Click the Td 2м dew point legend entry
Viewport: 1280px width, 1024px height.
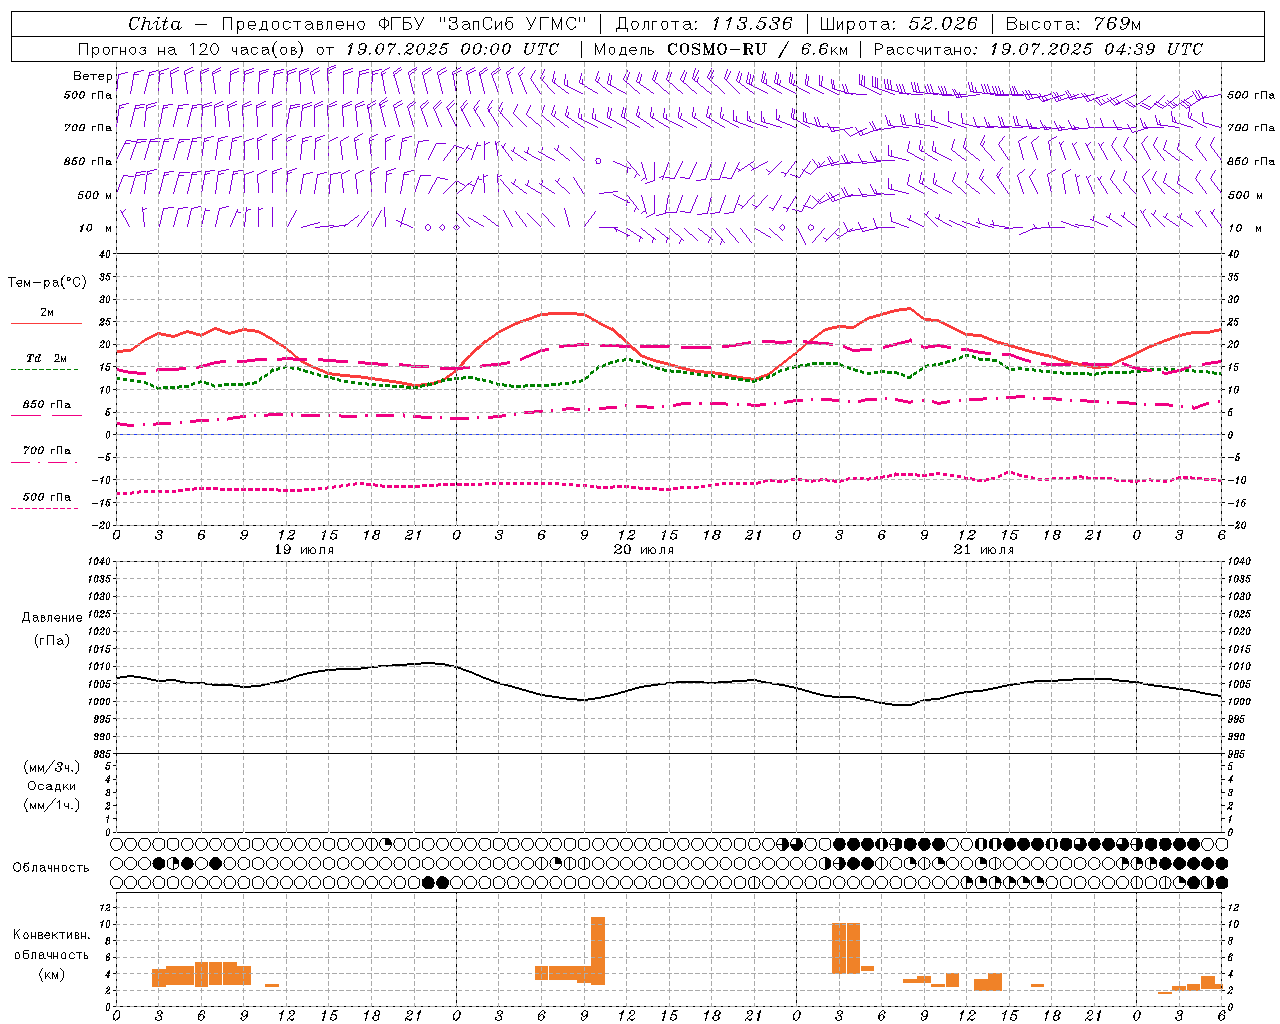[x=46, y=364]
